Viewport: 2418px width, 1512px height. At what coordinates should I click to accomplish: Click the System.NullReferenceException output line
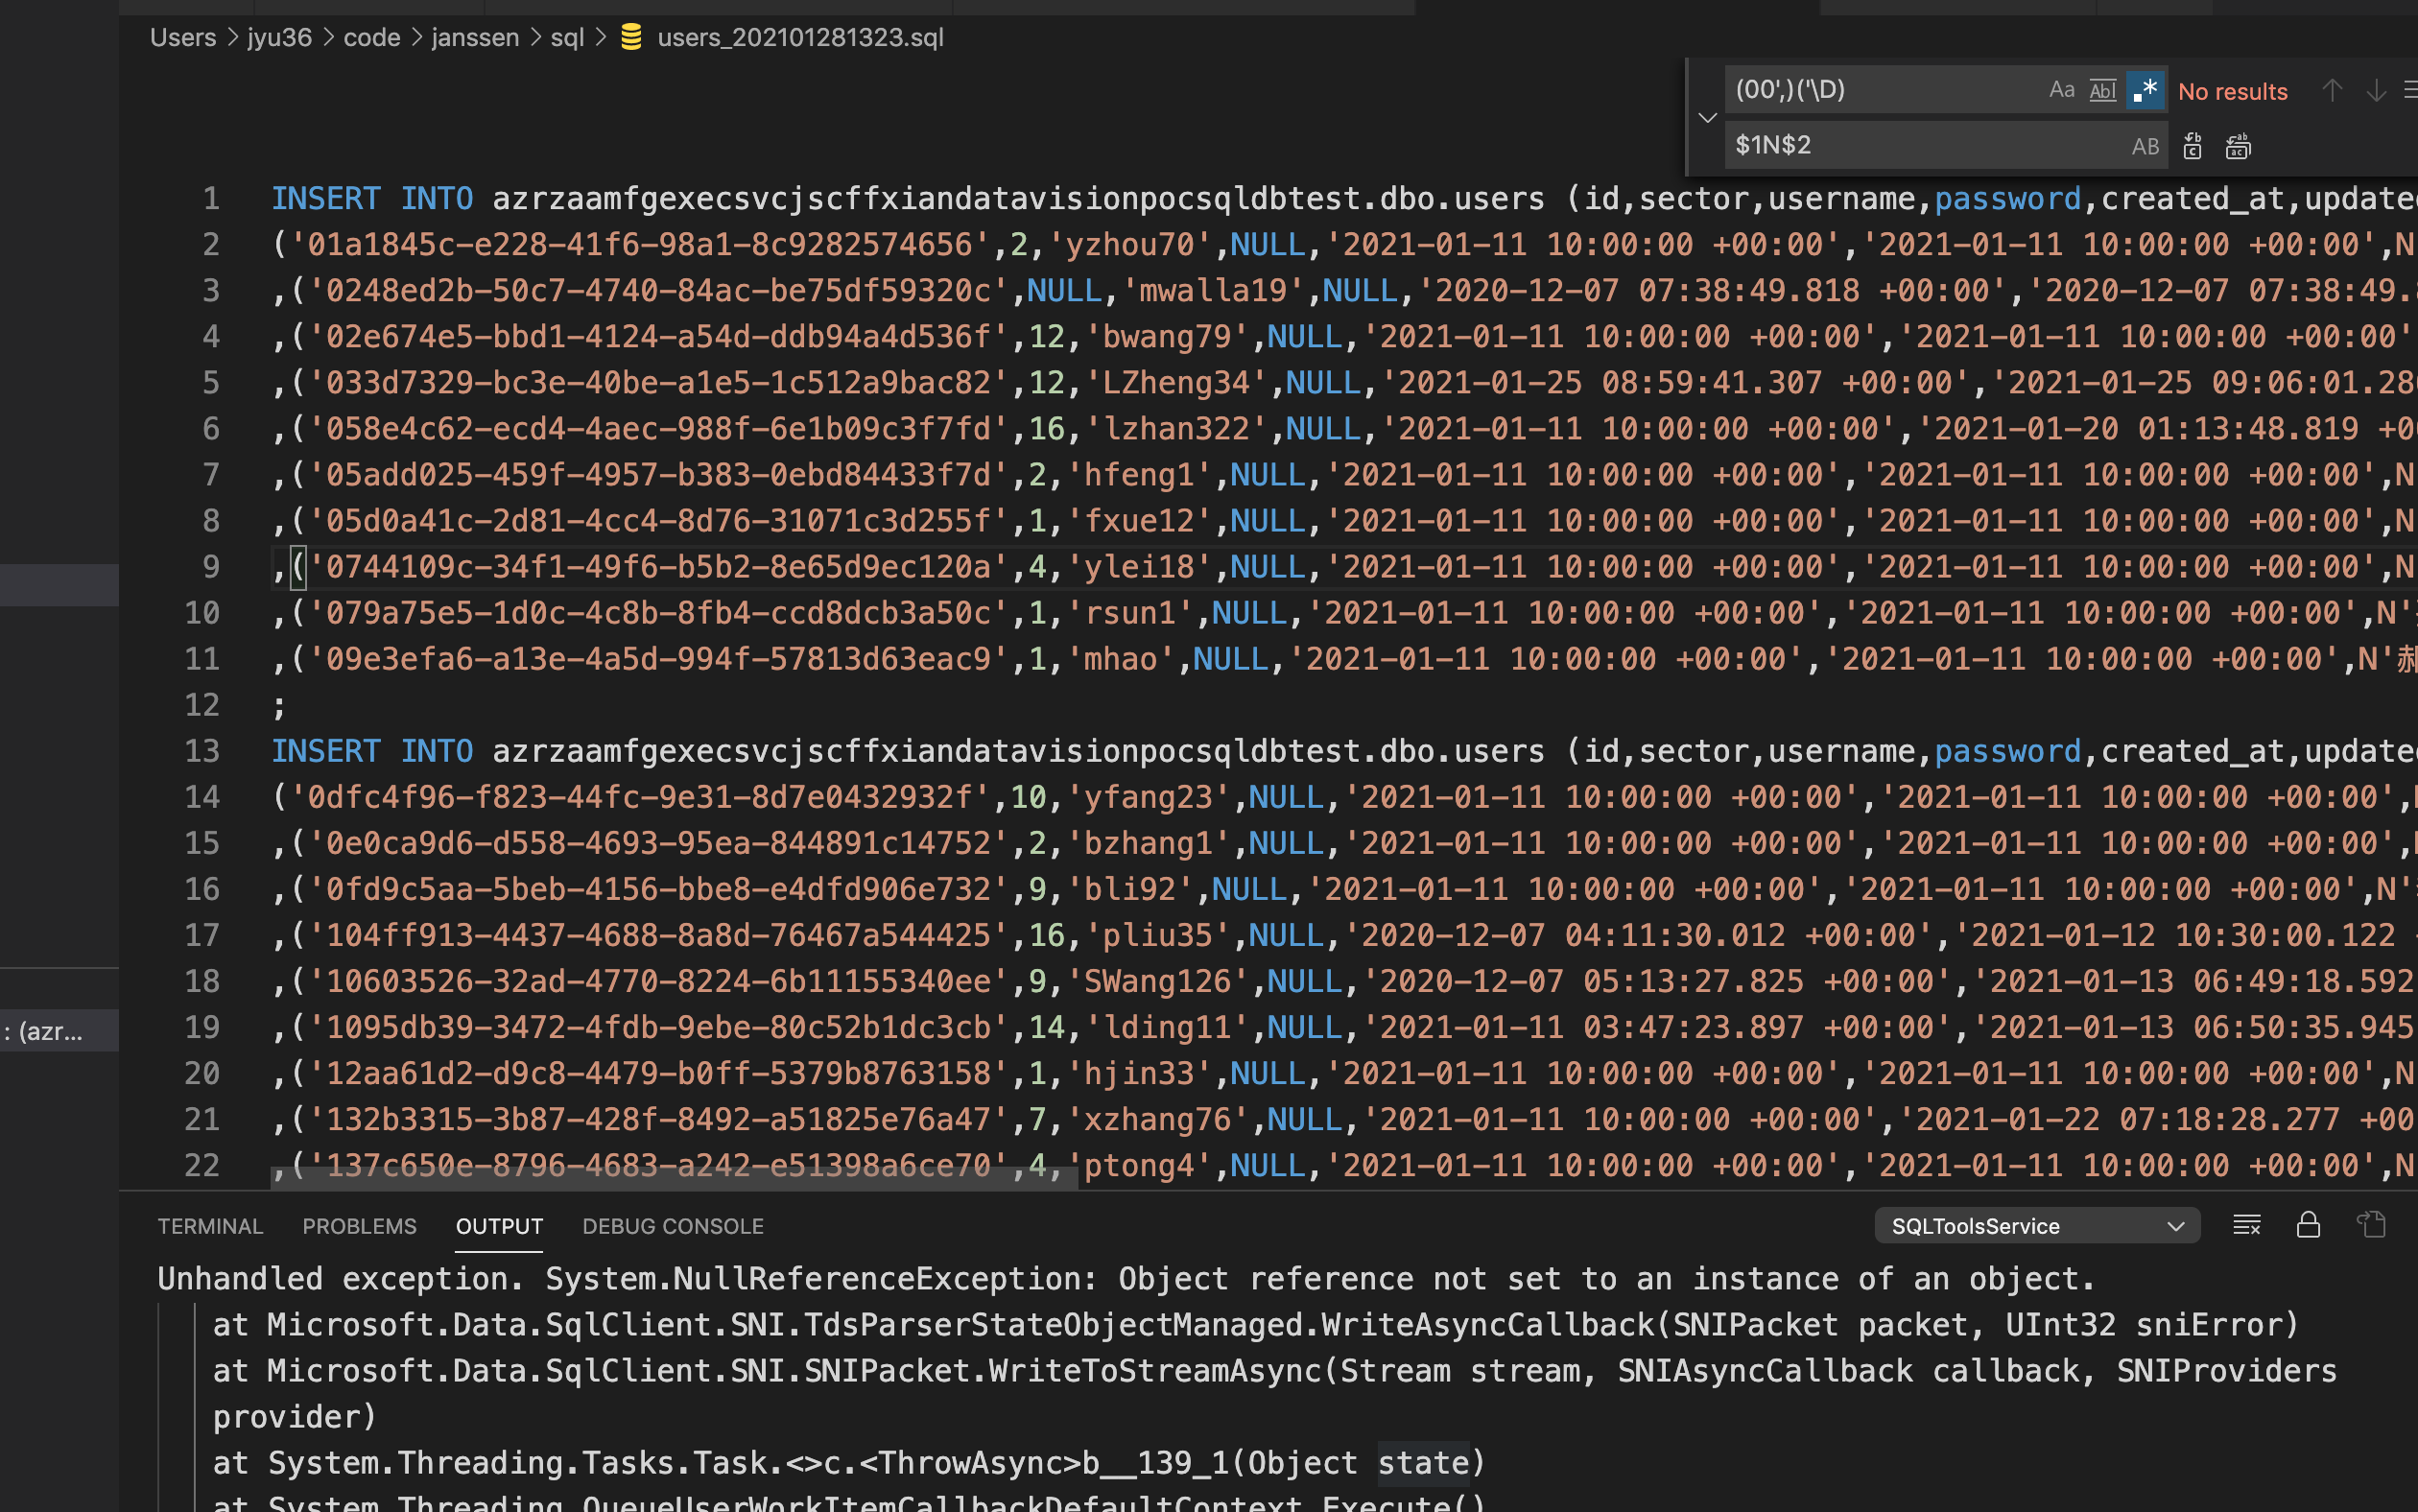tap(1126, 1279)
